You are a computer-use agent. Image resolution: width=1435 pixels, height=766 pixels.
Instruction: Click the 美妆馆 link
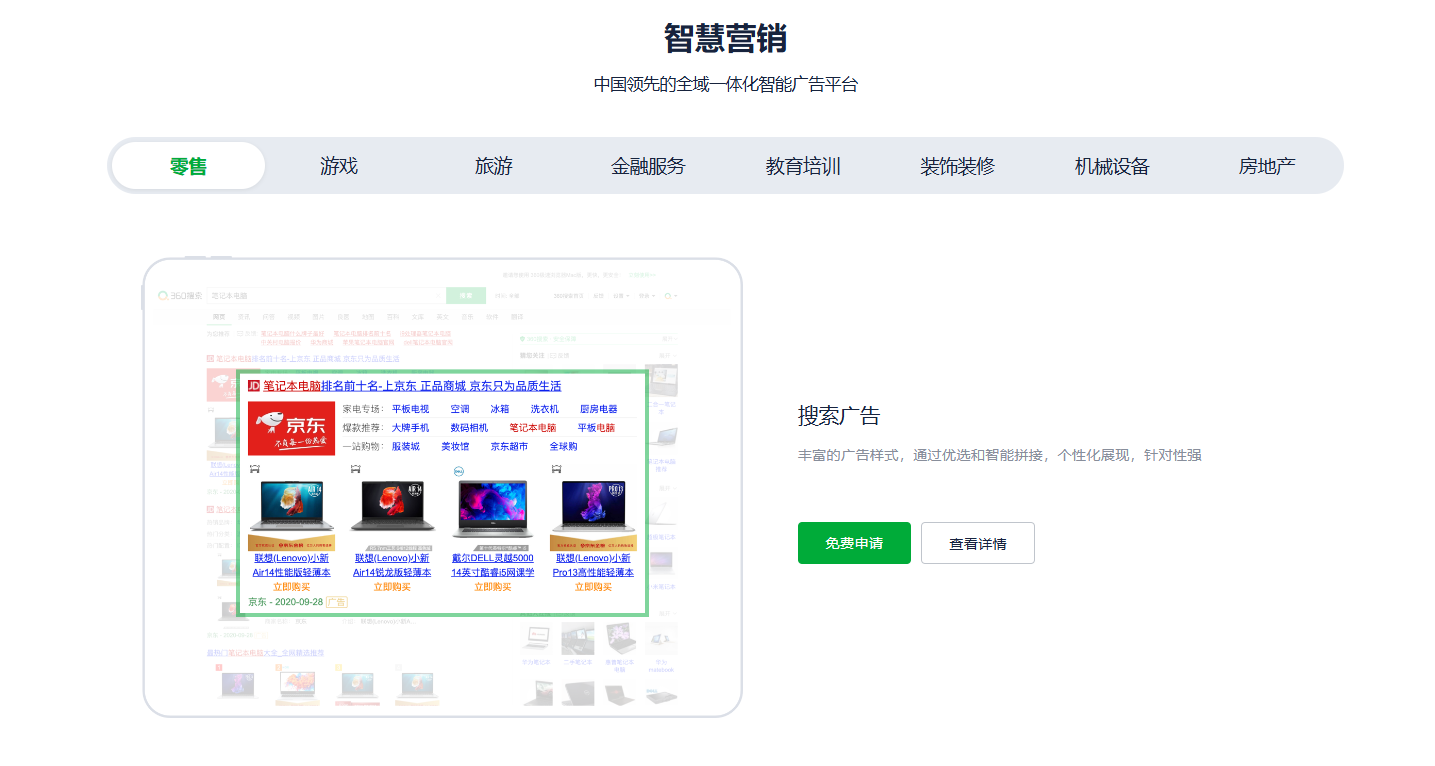pyautogui.click(x=455, y=446)
